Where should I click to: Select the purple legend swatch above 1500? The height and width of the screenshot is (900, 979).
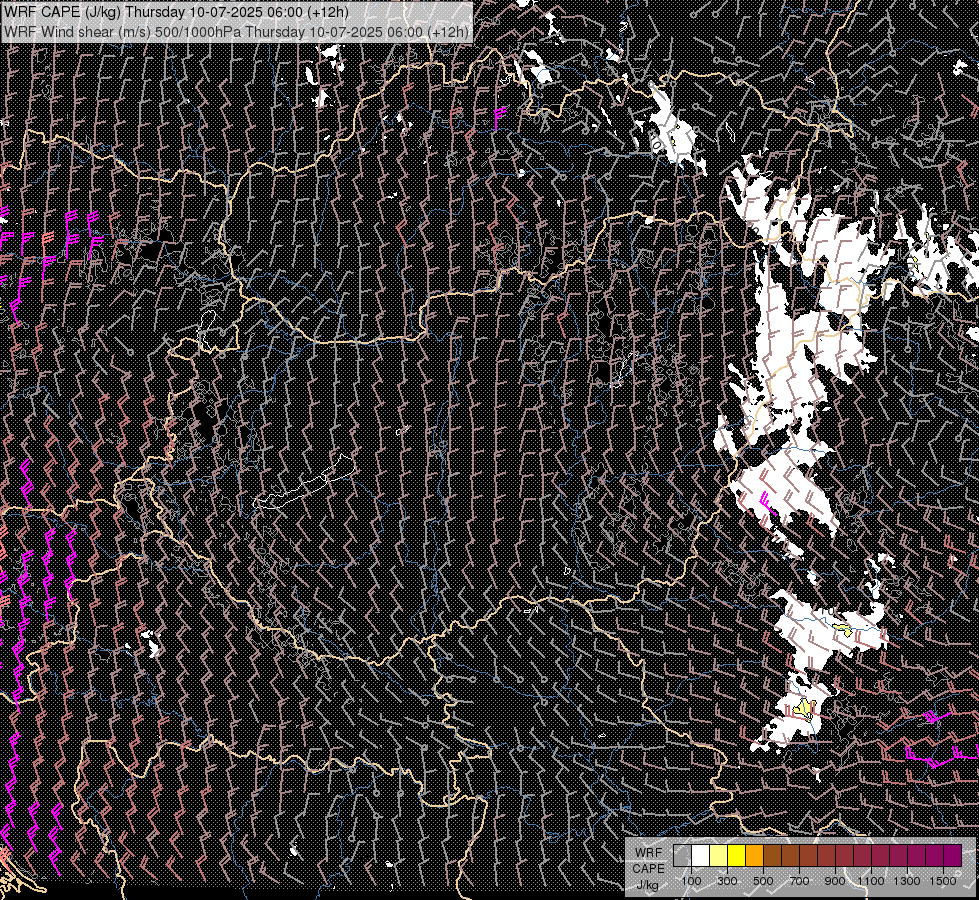click(953, 856)
